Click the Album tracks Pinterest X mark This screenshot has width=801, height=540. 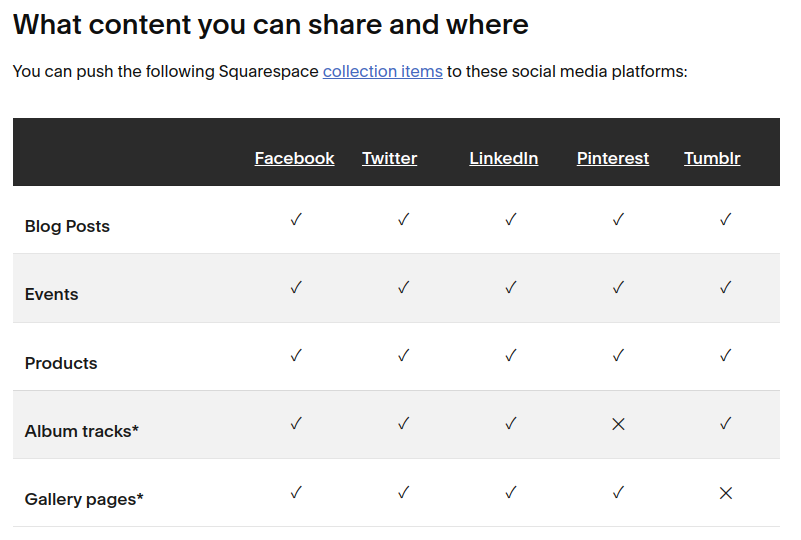coord(618,424)
